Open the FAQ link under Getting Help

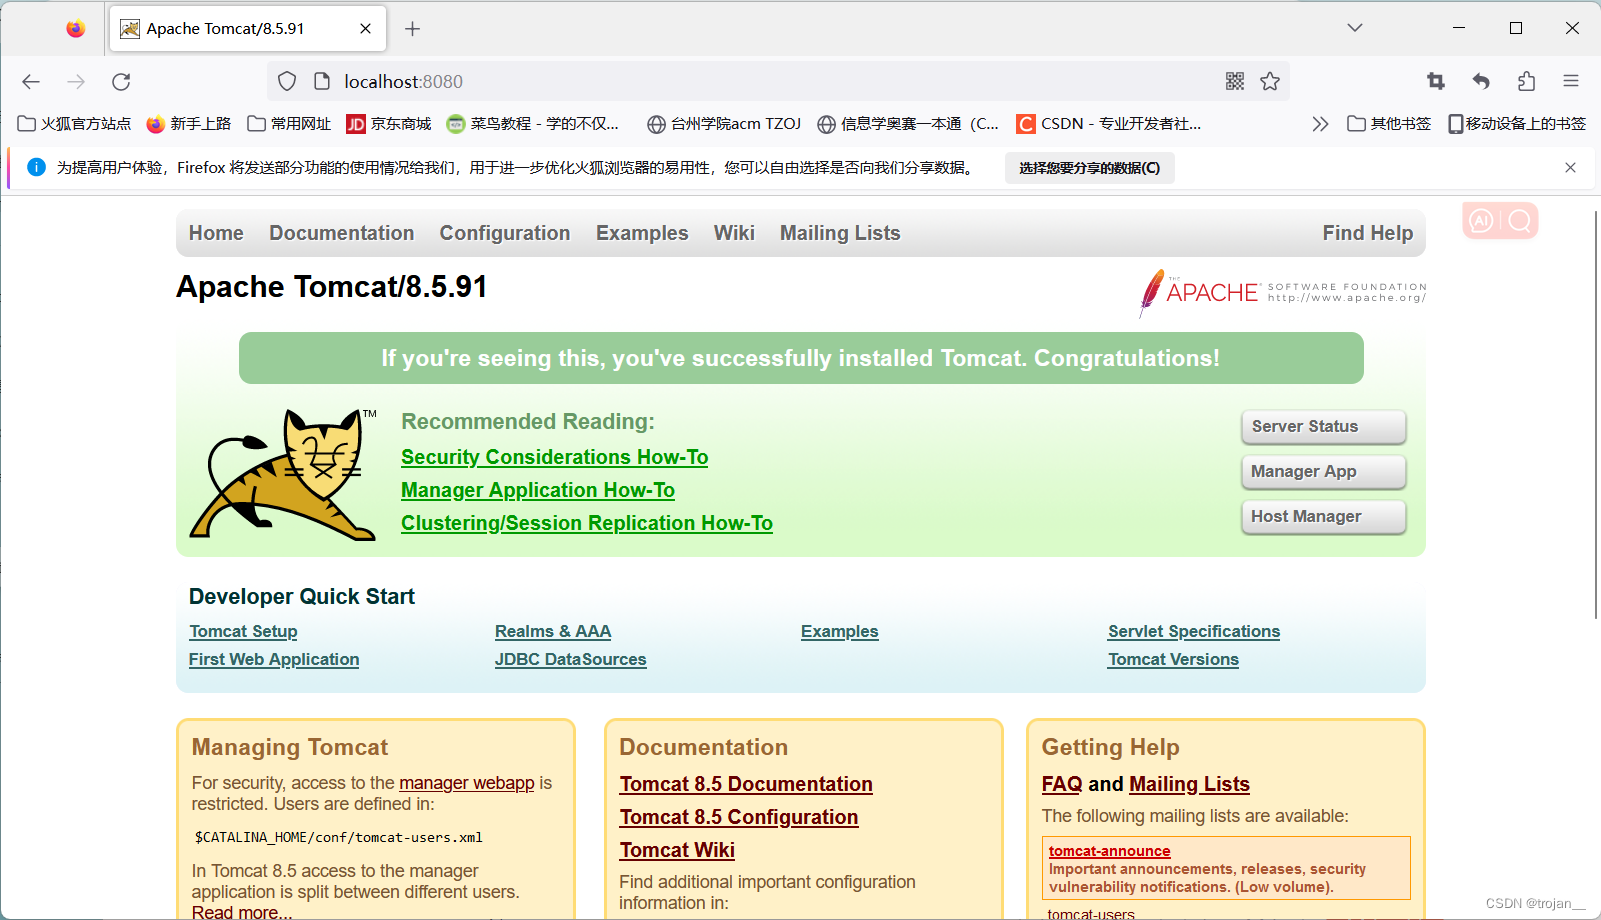(1062, 784)
